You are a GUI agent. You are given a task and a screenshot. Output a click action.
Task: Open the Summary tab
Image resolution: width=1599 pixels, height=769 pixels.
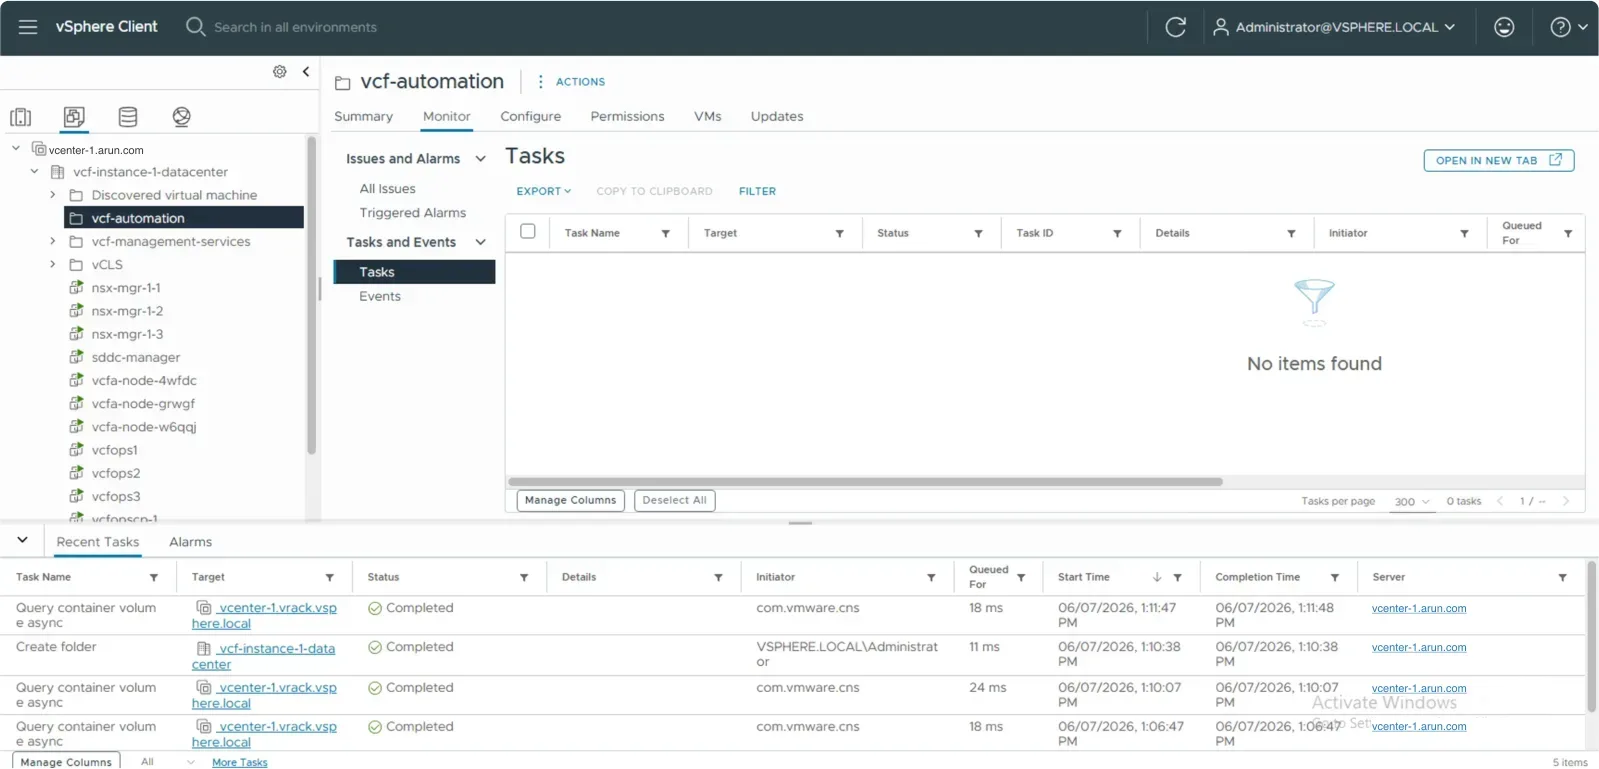point(363,116)
